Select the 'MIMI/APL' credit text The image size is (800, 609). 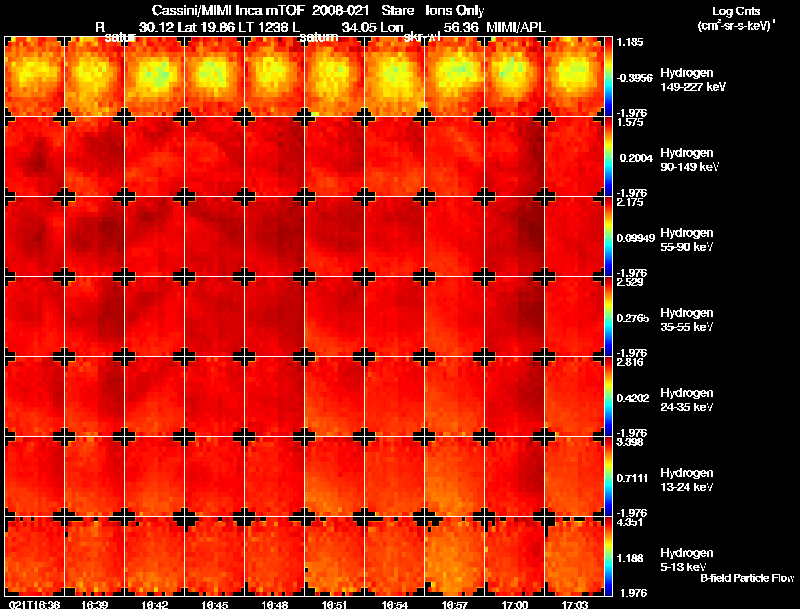pos(516,28)
